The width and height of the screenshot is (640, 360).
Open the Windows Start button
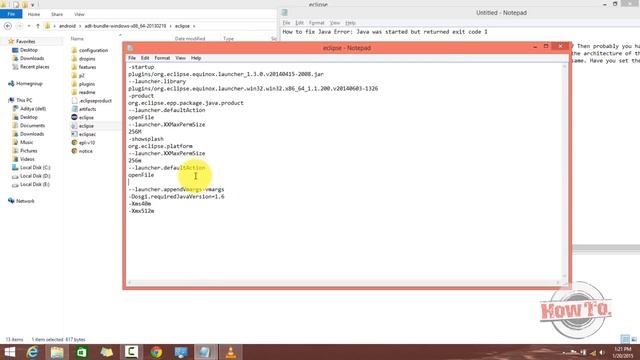point(9,352)
